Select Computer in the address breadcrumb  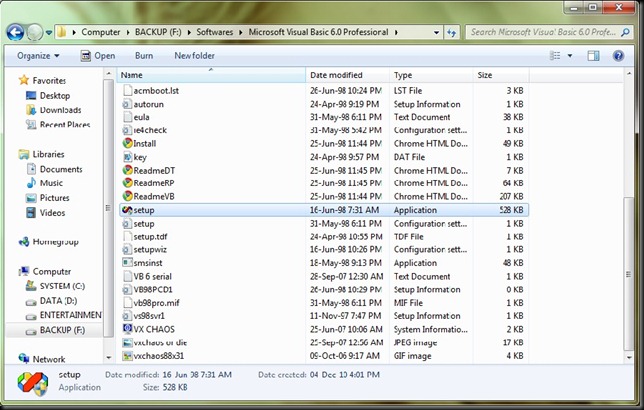(x=101, y=32)
